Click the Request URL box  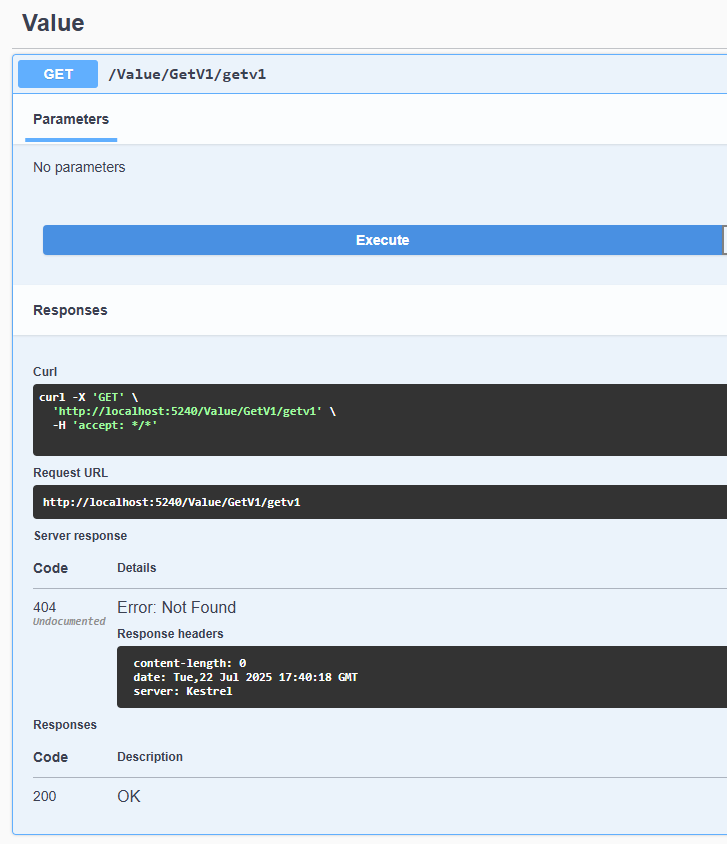coord(380,502)
